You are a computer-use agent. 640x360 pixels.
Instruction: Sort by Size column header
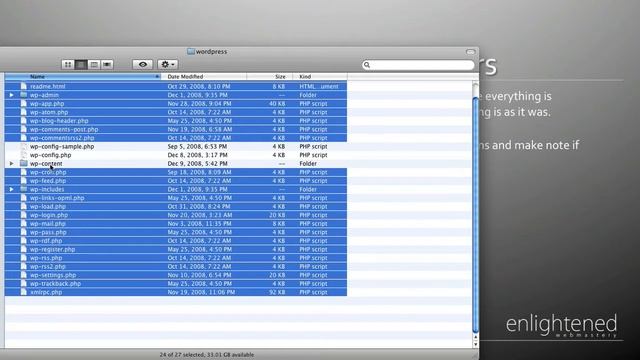pyautogui.click(x=270, y=77)
